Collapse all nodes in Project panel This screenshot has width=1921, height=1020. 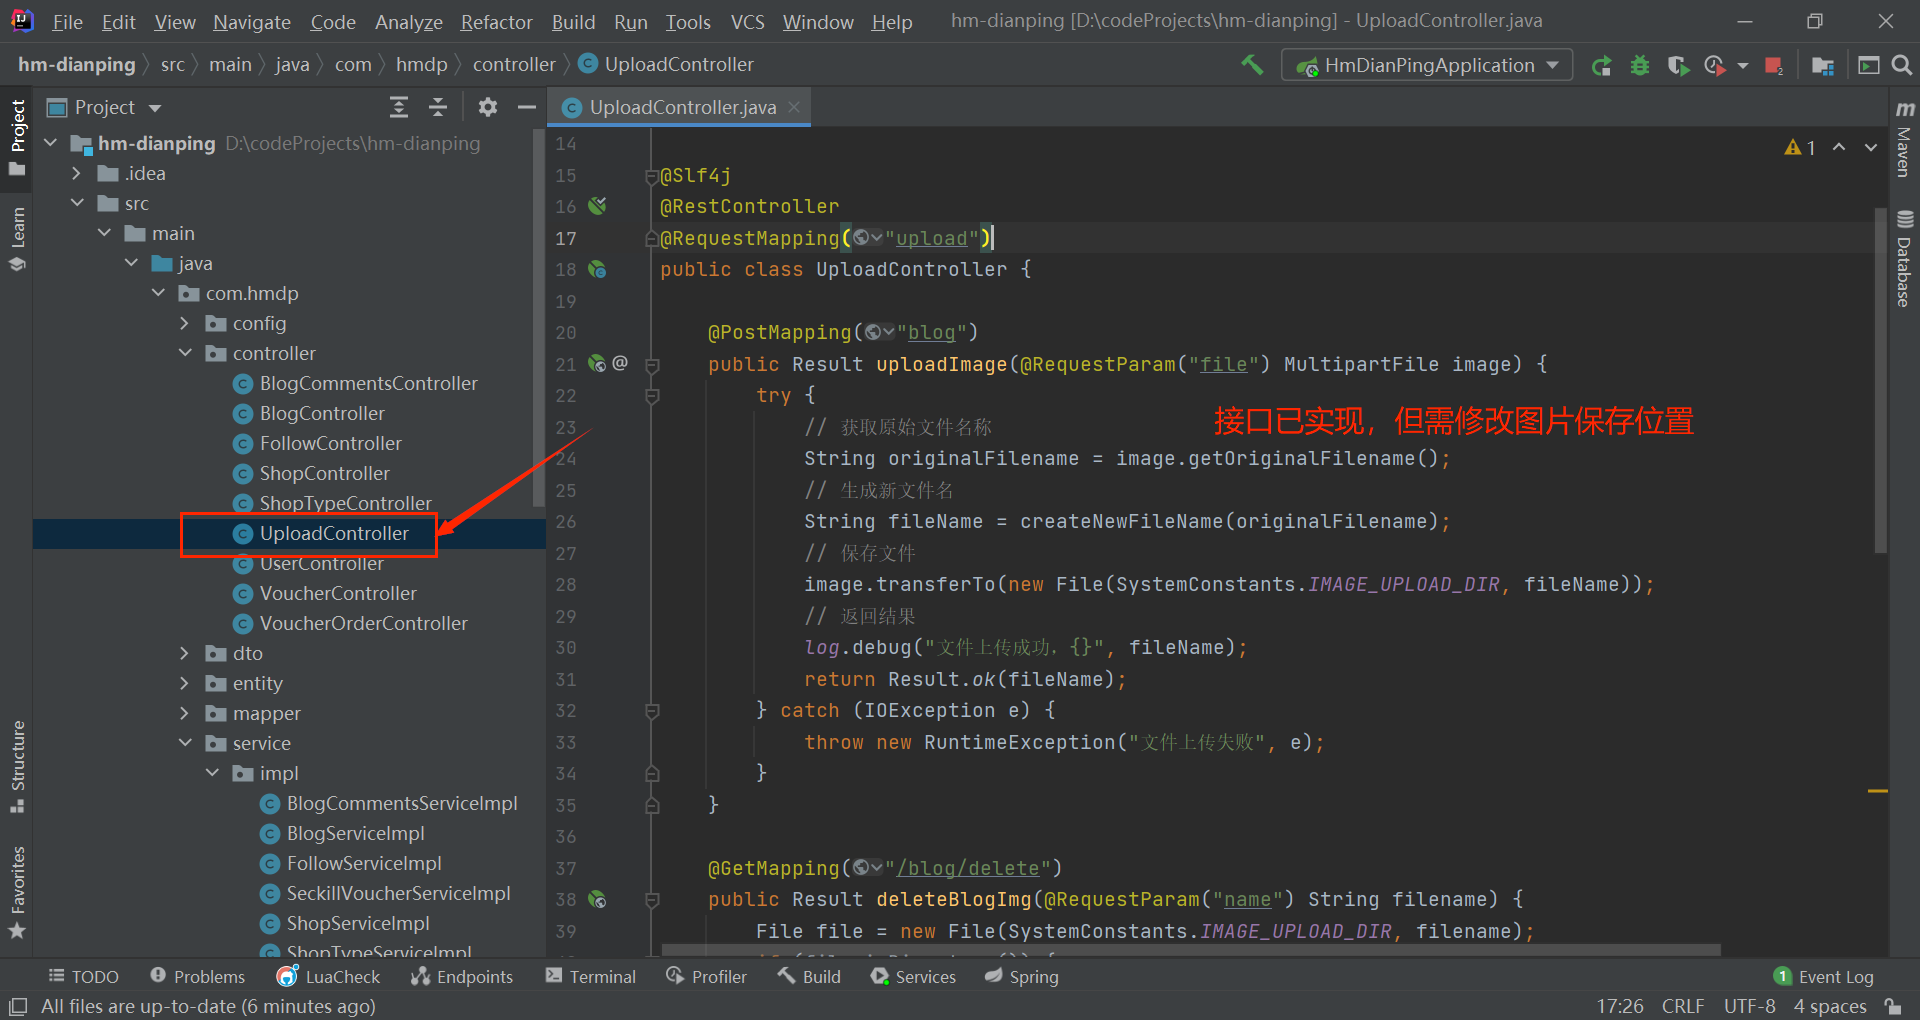[x=438, y=107]
